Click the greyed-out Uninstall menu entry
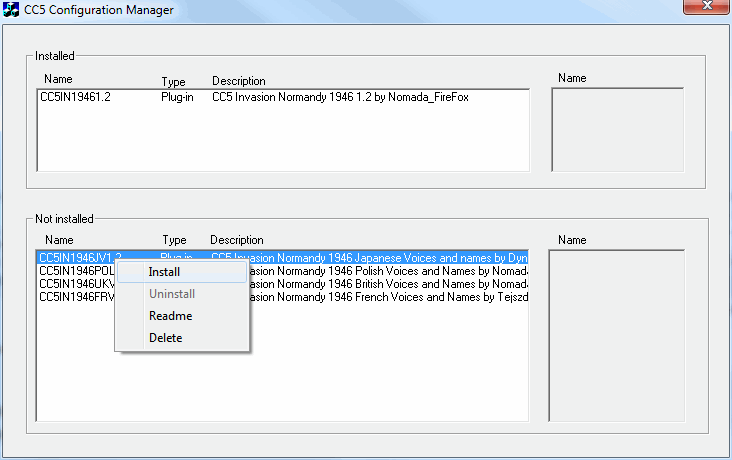732x460 pixels. [x=171, y=294]
